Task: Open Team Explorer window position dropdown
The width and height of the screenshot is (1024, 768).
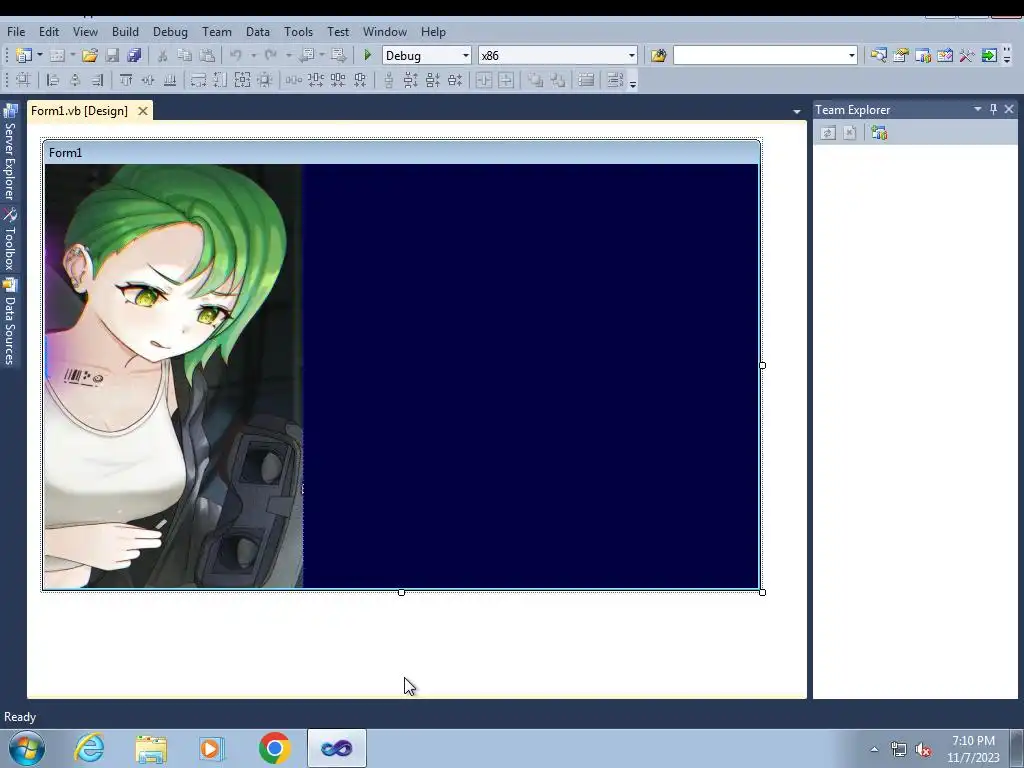Action: [978, 109]
